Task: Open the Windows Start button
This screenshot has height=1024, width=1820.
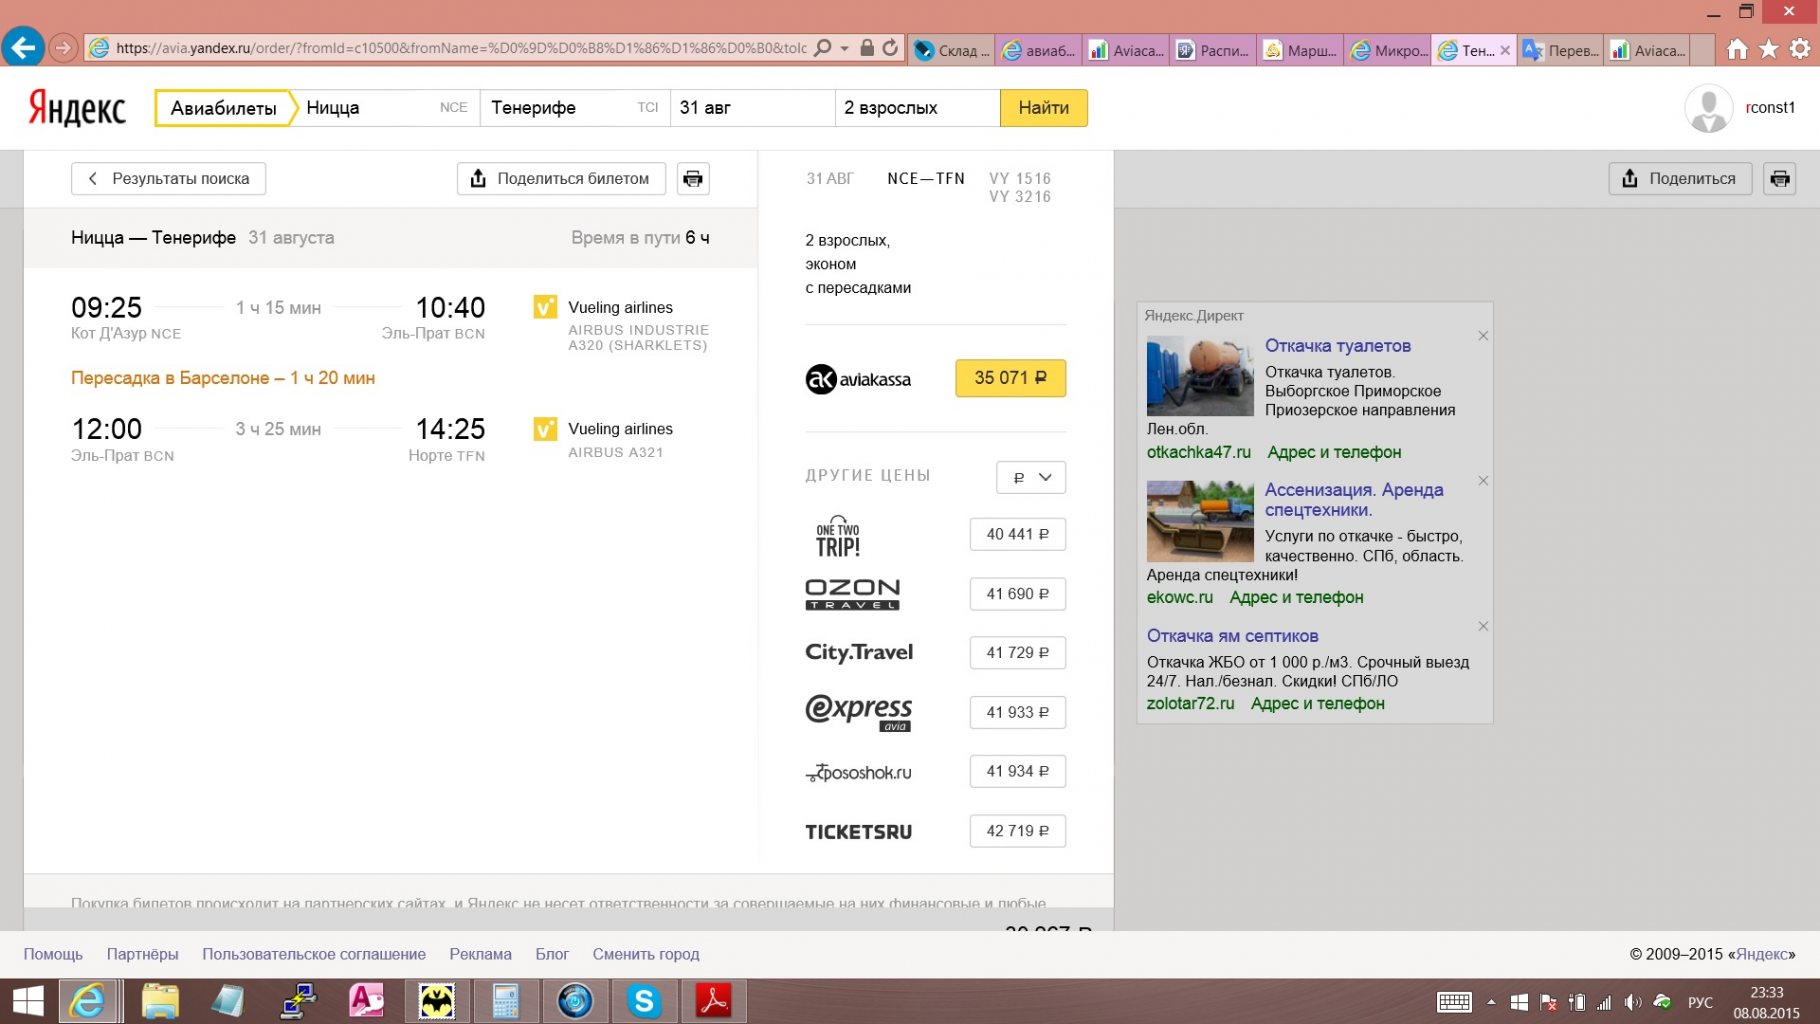Action: (28, 1001)
